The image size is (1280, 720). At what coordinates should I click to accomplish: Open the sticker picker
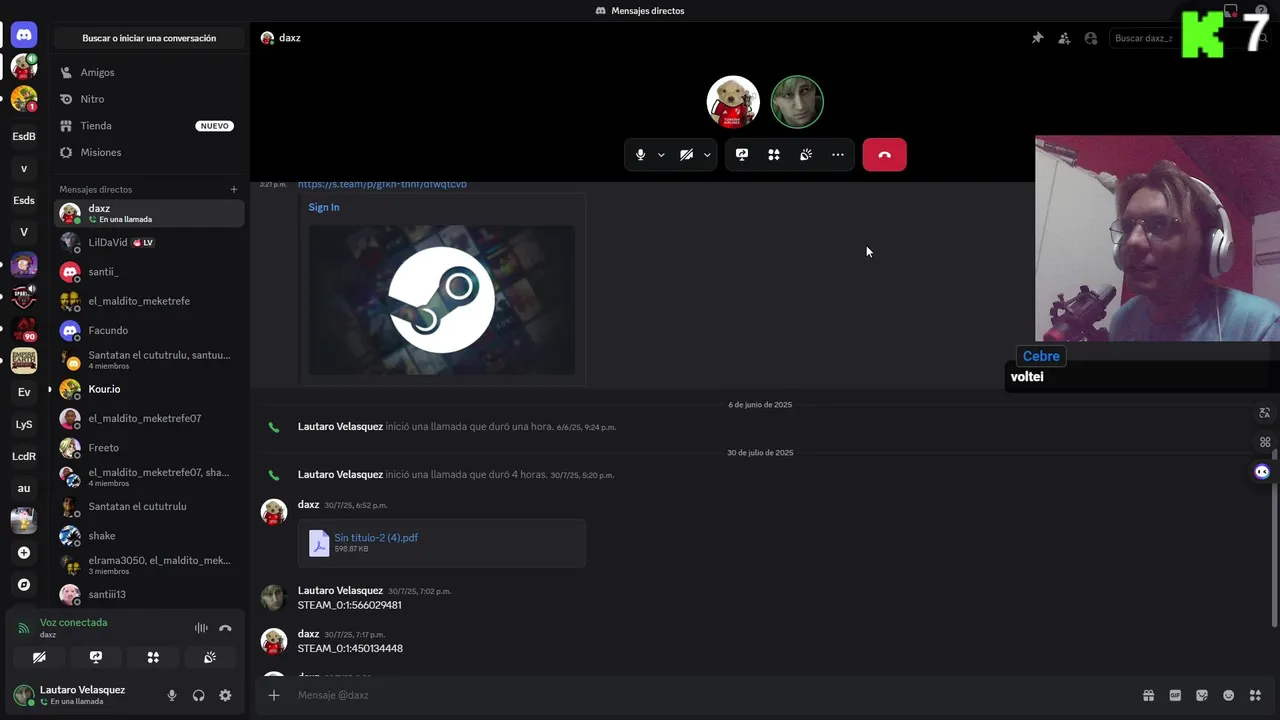pyautogui.click(x=1202, y=695)
